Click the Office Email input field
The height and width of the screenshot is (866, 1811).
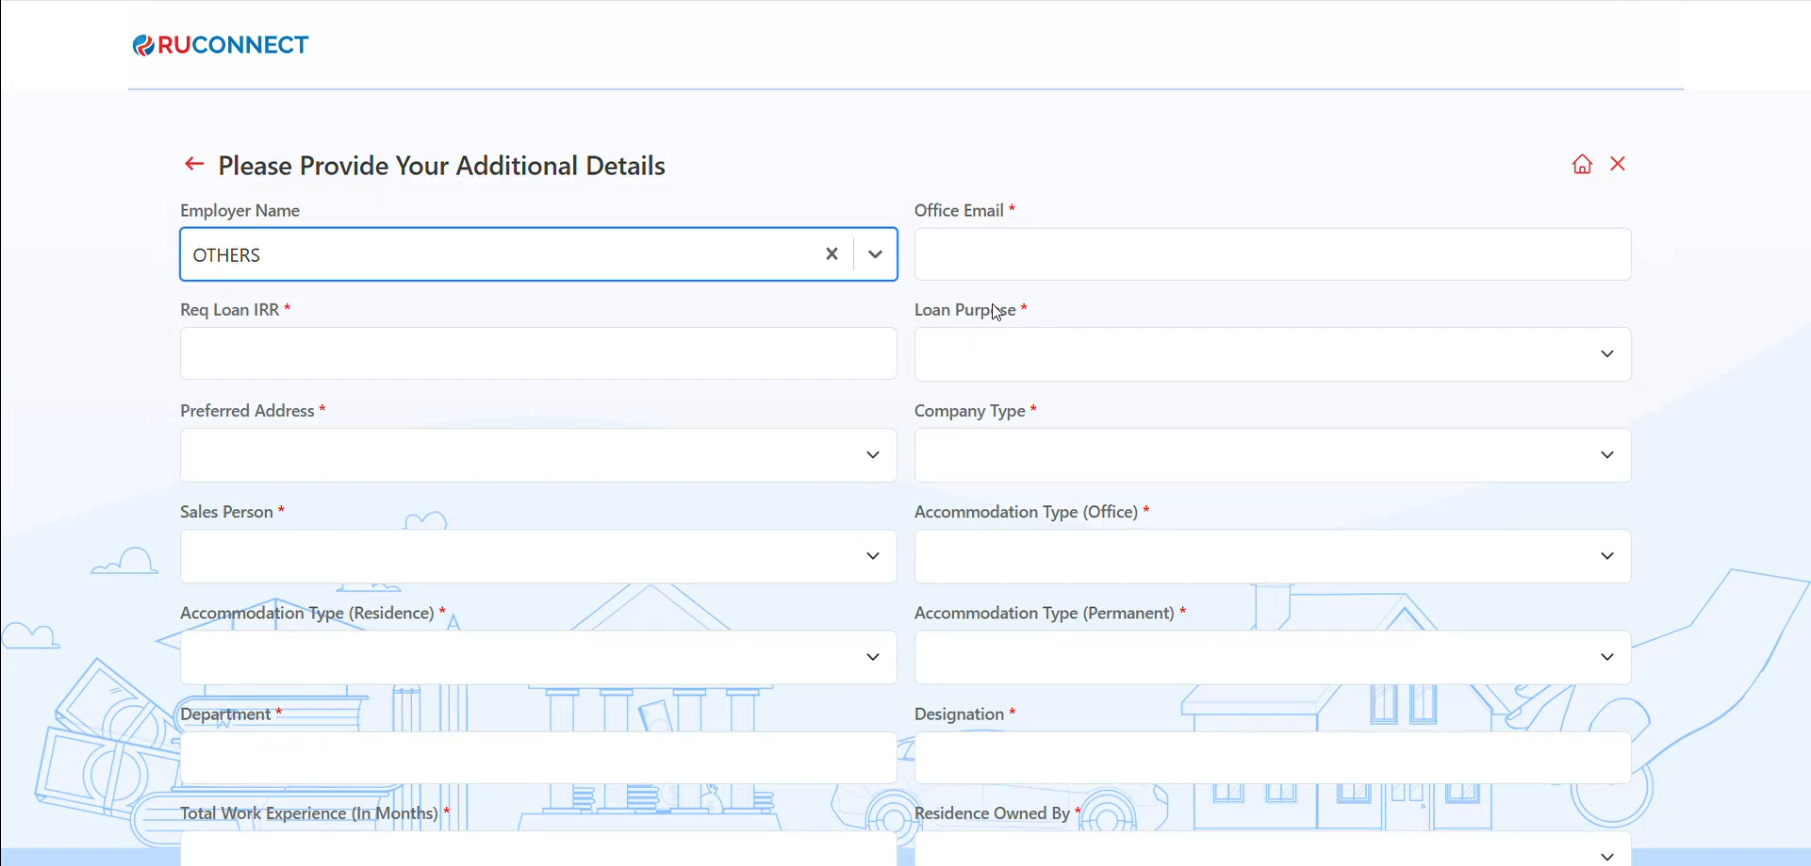click(x=1271, y=254)
